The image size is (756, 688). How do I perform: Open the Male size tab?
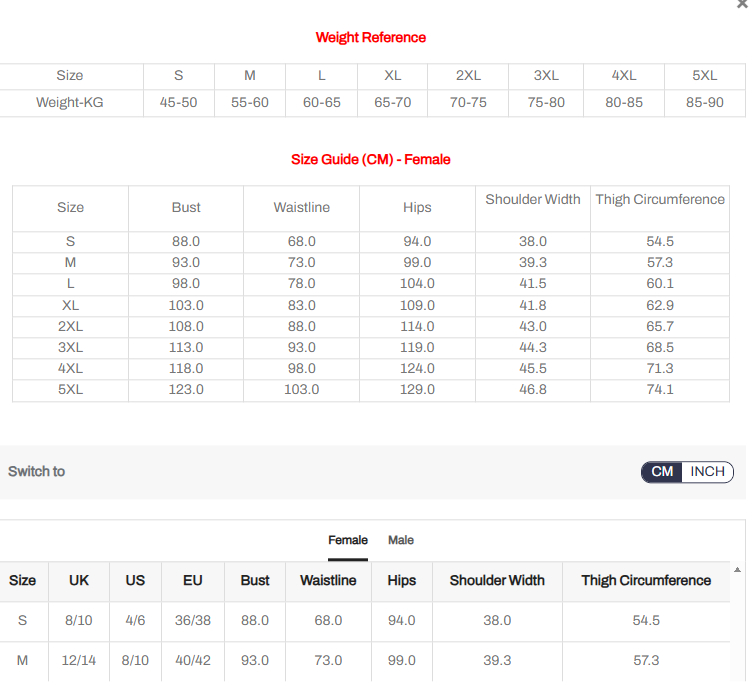401,540
